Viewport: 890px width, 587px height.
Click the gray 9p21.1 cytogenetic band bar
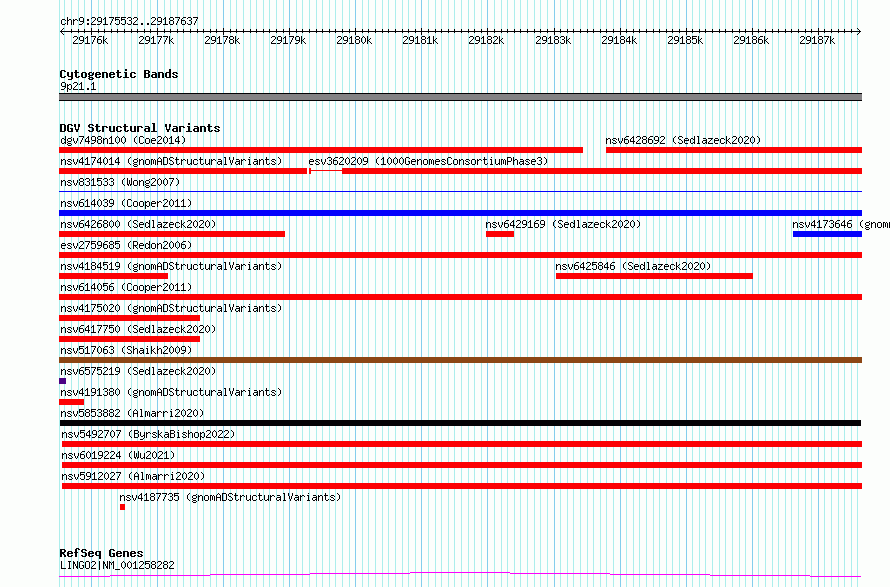click(x=460, y=97)
